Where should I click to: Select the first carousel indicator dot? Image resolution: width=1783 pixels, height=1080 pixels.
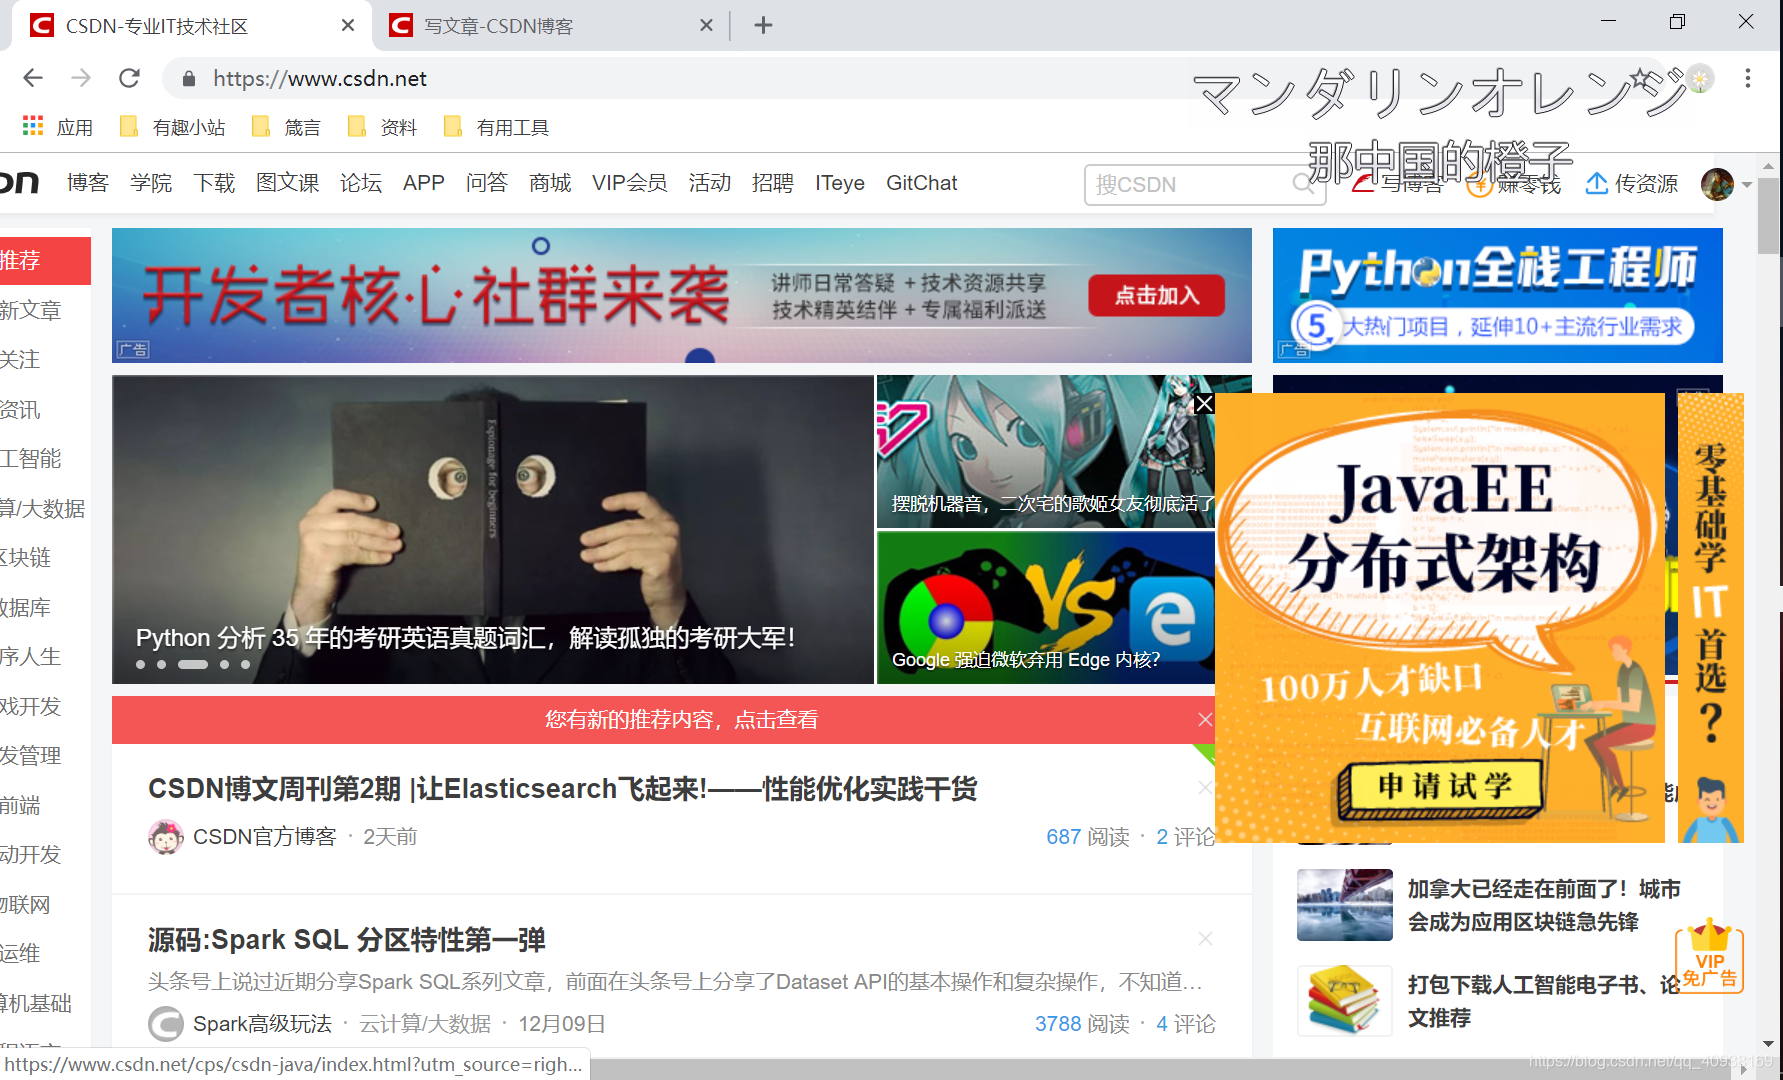pos(141,664)
